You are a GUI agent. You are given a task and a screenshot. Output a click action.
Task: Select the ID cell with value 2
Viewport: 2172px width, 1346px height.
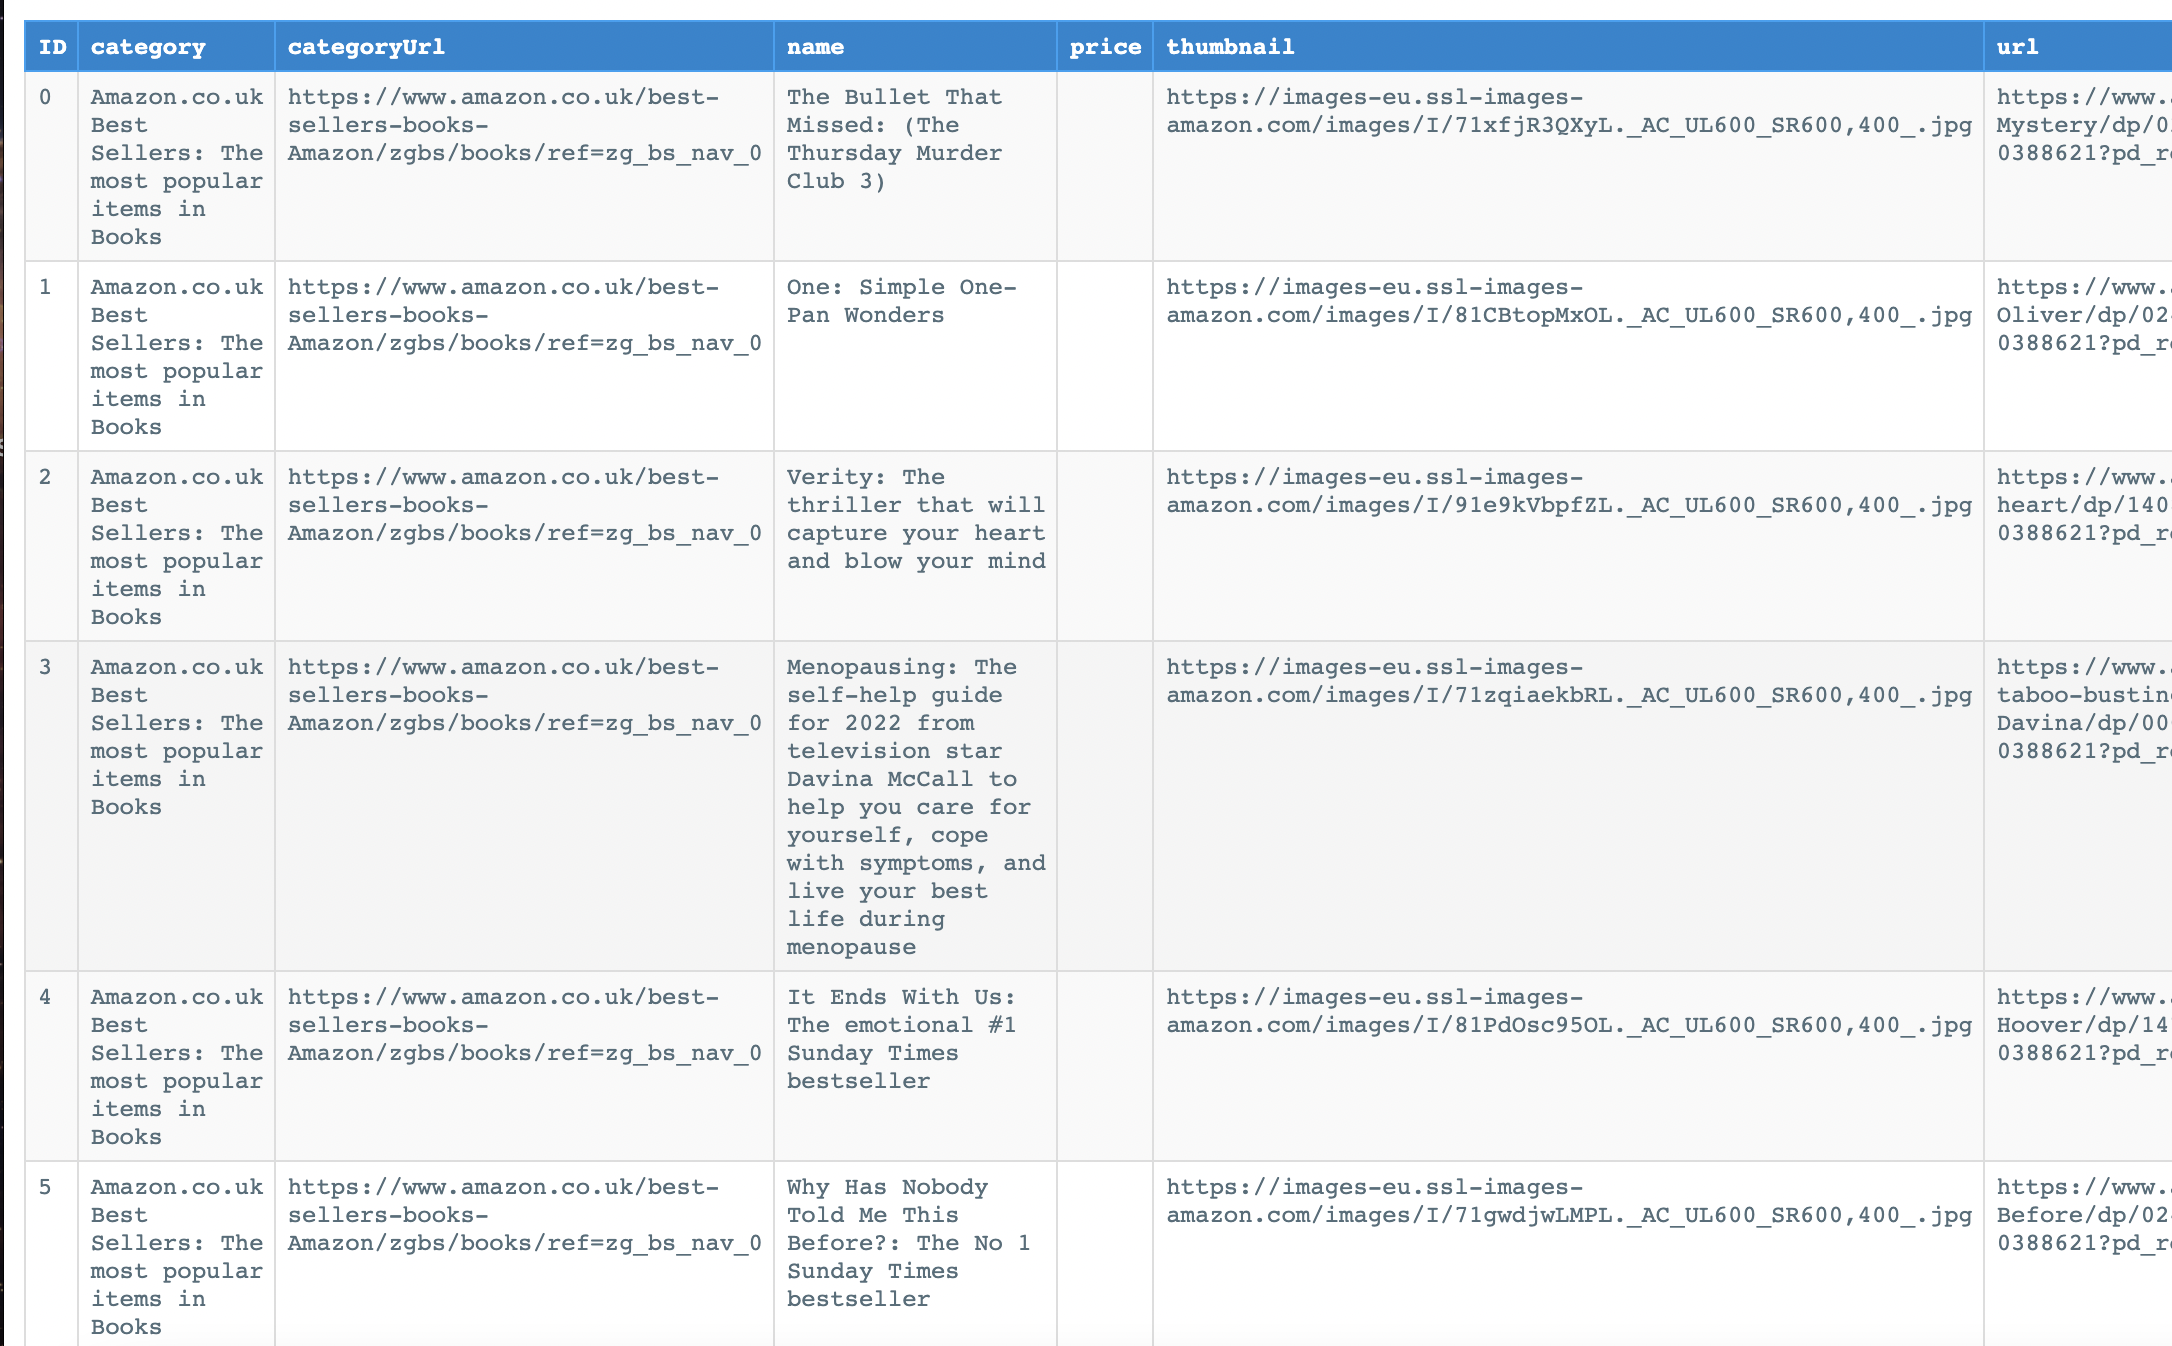[52, 546]
